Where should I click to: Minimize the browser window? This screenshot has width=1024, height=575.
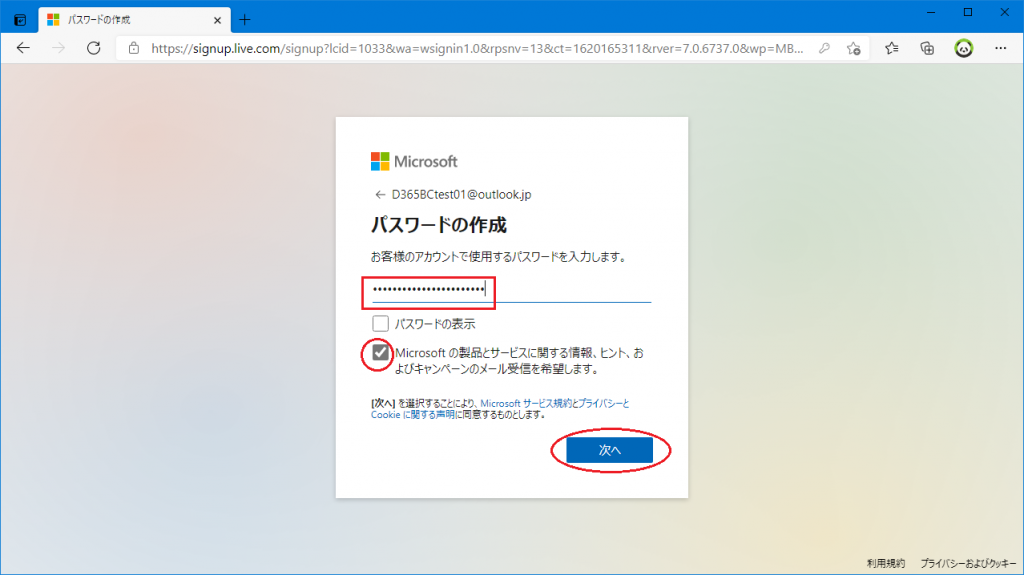tap(931, 12)
